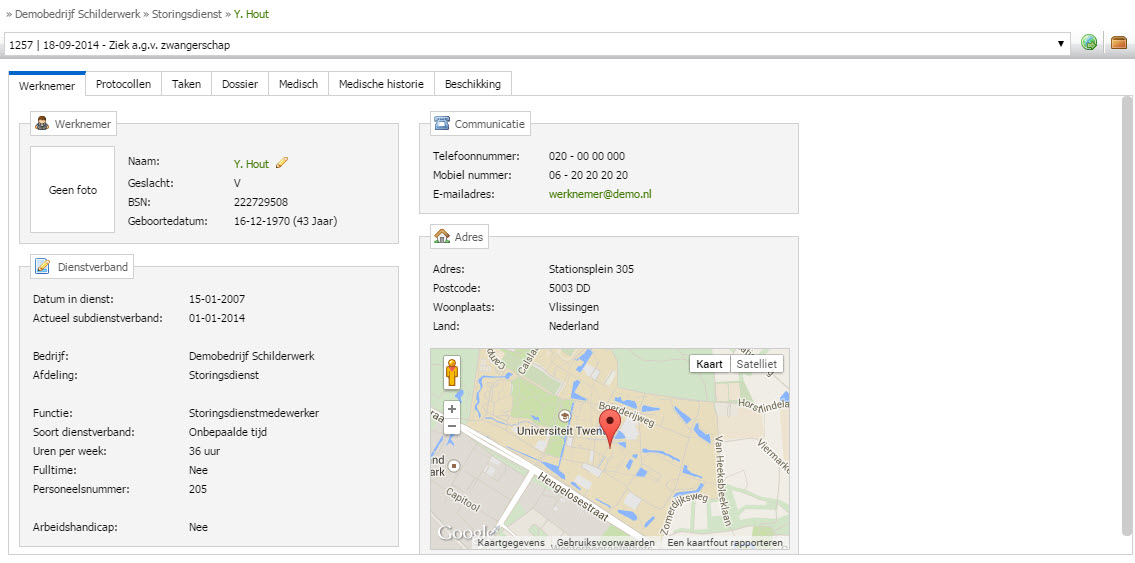The image size is (1135, 563).
Task: Click the Adres house icon
Action: [x=442, y=235]
